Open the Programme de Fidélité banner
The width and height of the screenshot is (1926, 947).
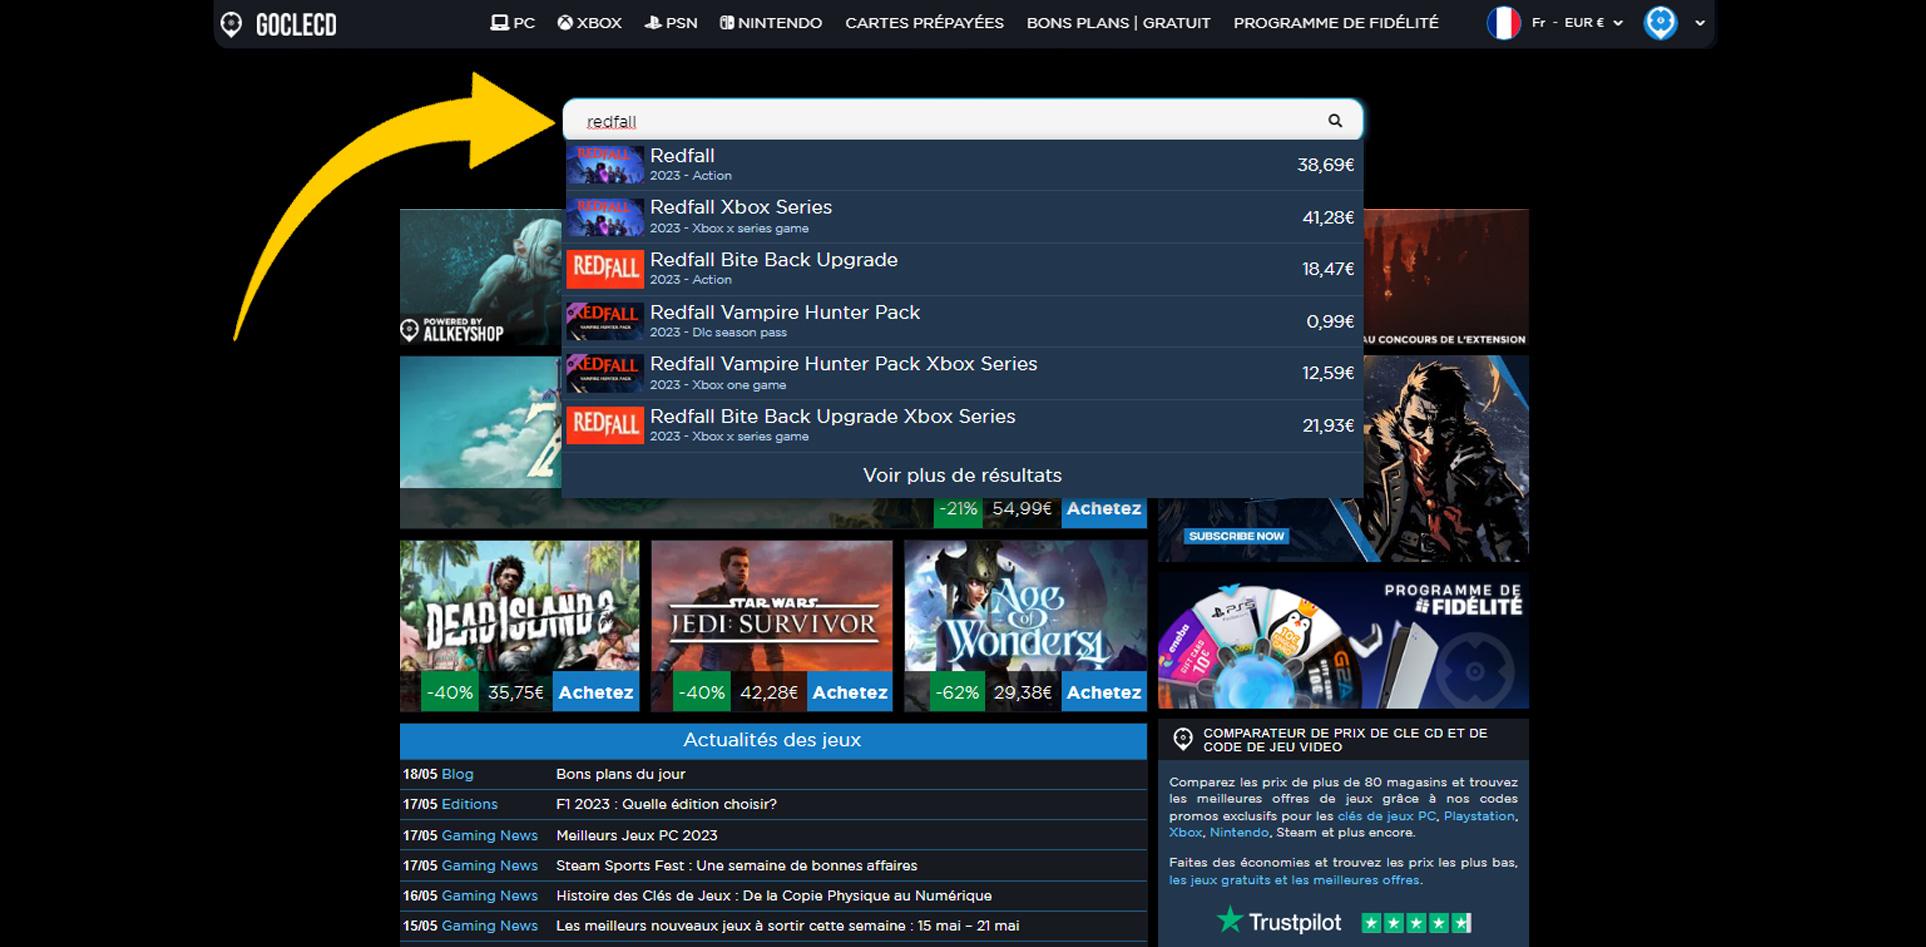tap(1343, 640)
